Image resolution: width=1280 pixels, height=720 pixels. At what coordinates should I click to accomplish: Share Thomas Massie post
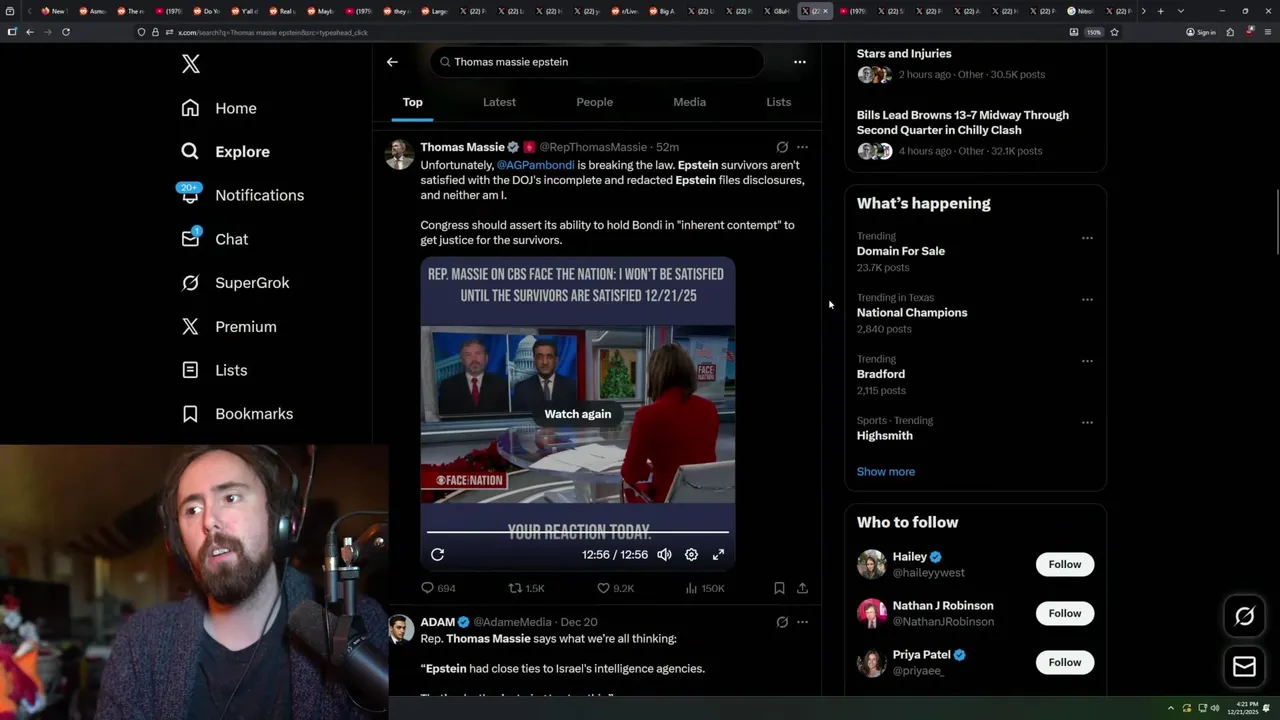coord(802,588)
